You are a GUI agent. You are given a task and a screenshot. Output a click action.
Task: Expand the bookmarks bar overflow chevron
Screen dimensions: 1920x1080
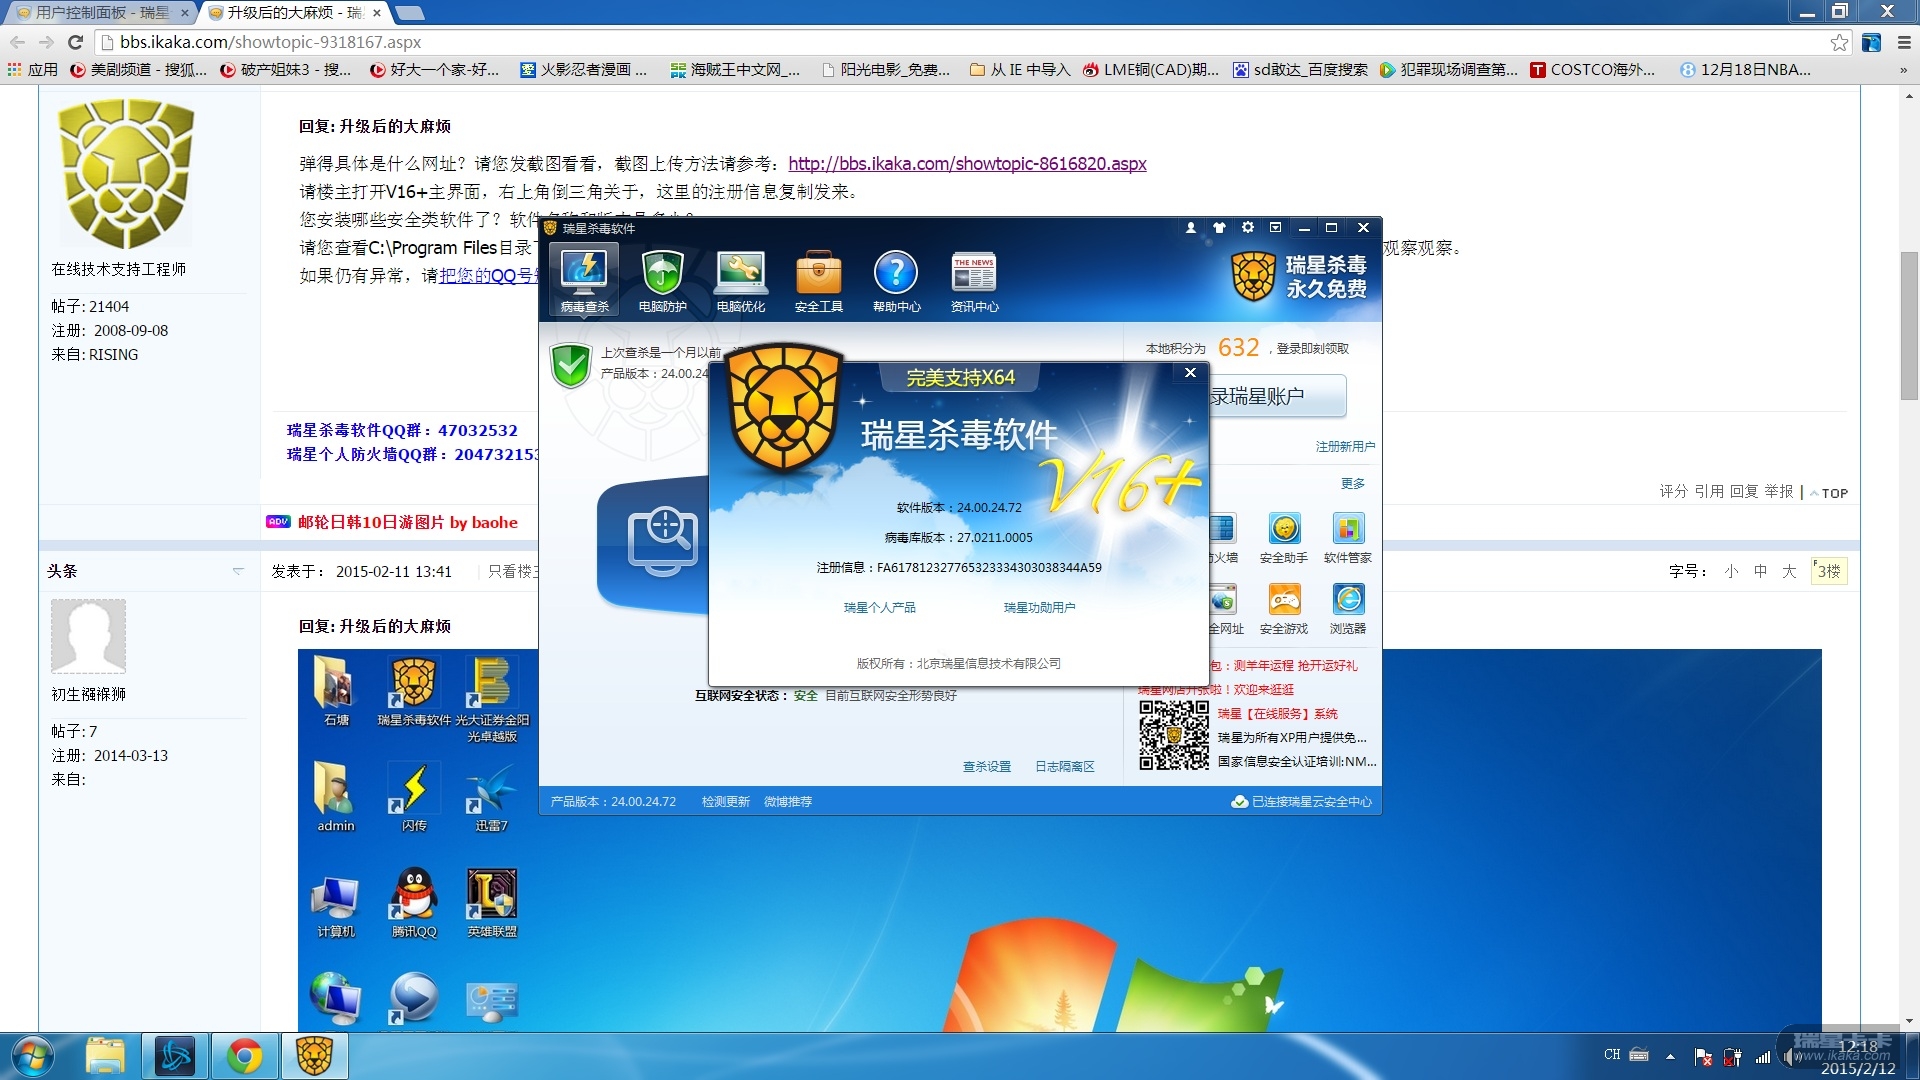(1903, 70)
